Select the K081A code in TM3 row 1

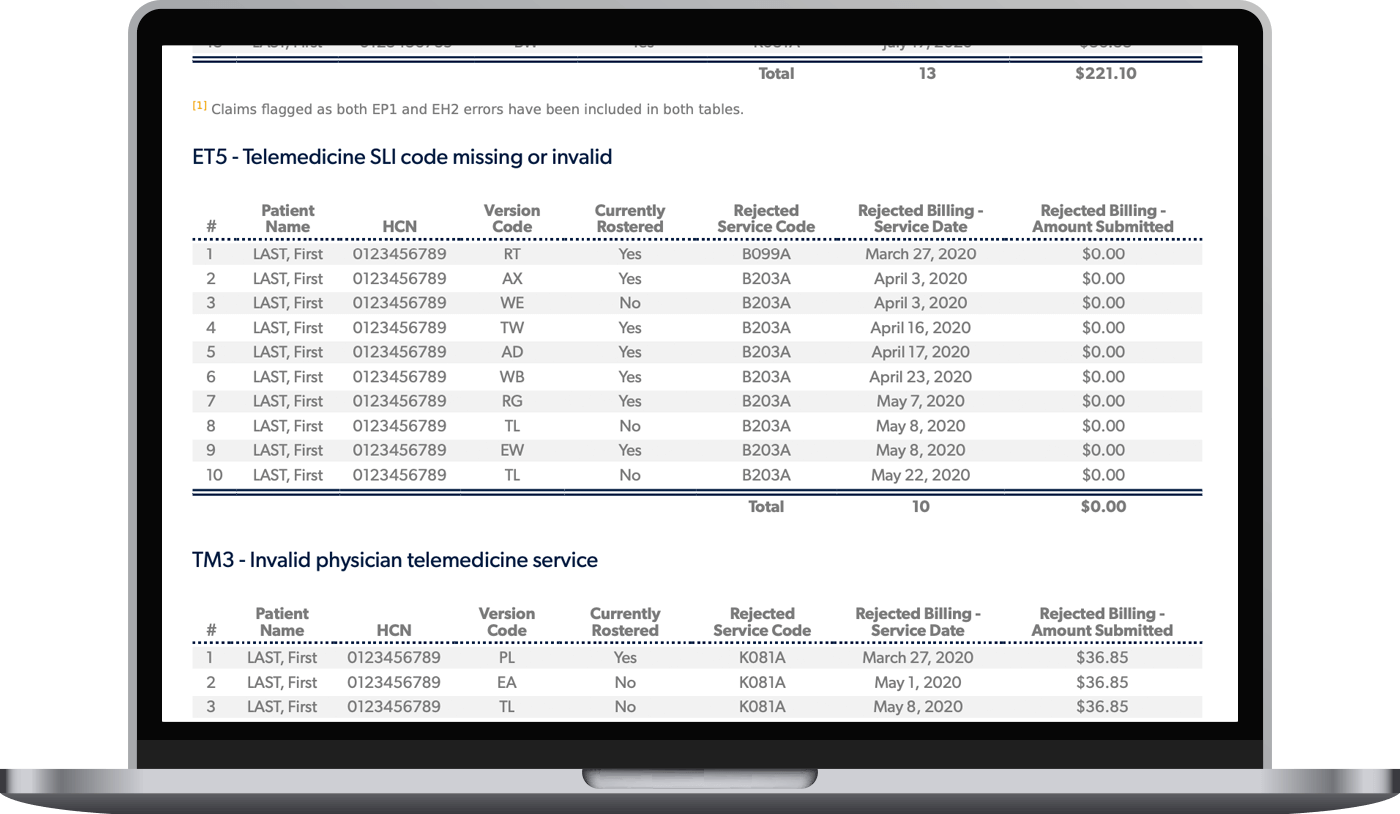[762, 657]
